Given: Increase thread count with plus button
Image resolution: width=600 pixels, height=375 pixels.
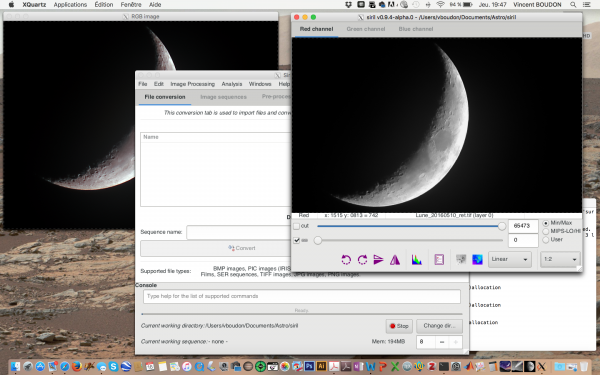Looking at the screenshot, I should [455, 342].
